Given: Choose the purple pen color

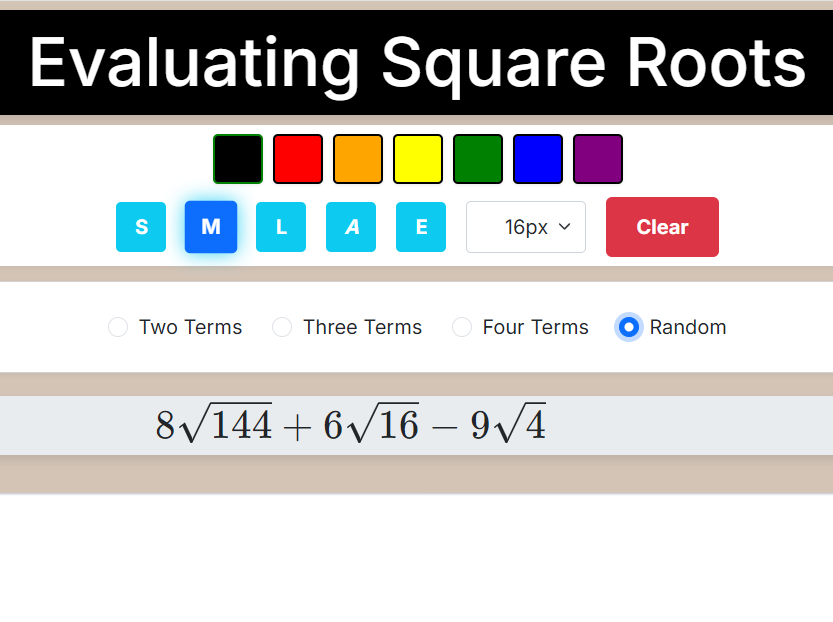Looking at the screenshot, I should click(x=598, y=159).
